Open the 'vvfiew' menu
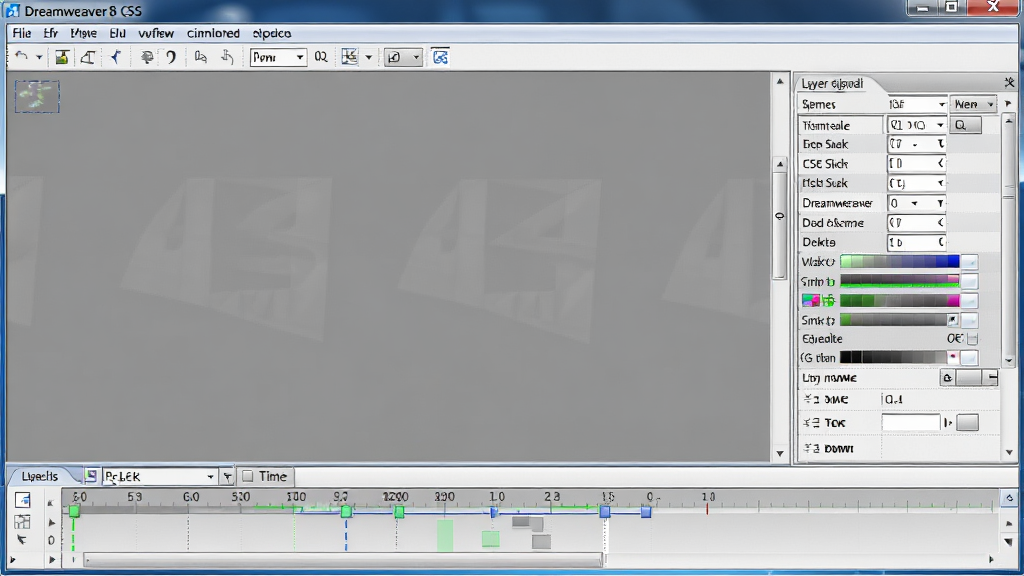Image resolution: width=1024 pixels, height=576 pixels. tap(156, 33)
